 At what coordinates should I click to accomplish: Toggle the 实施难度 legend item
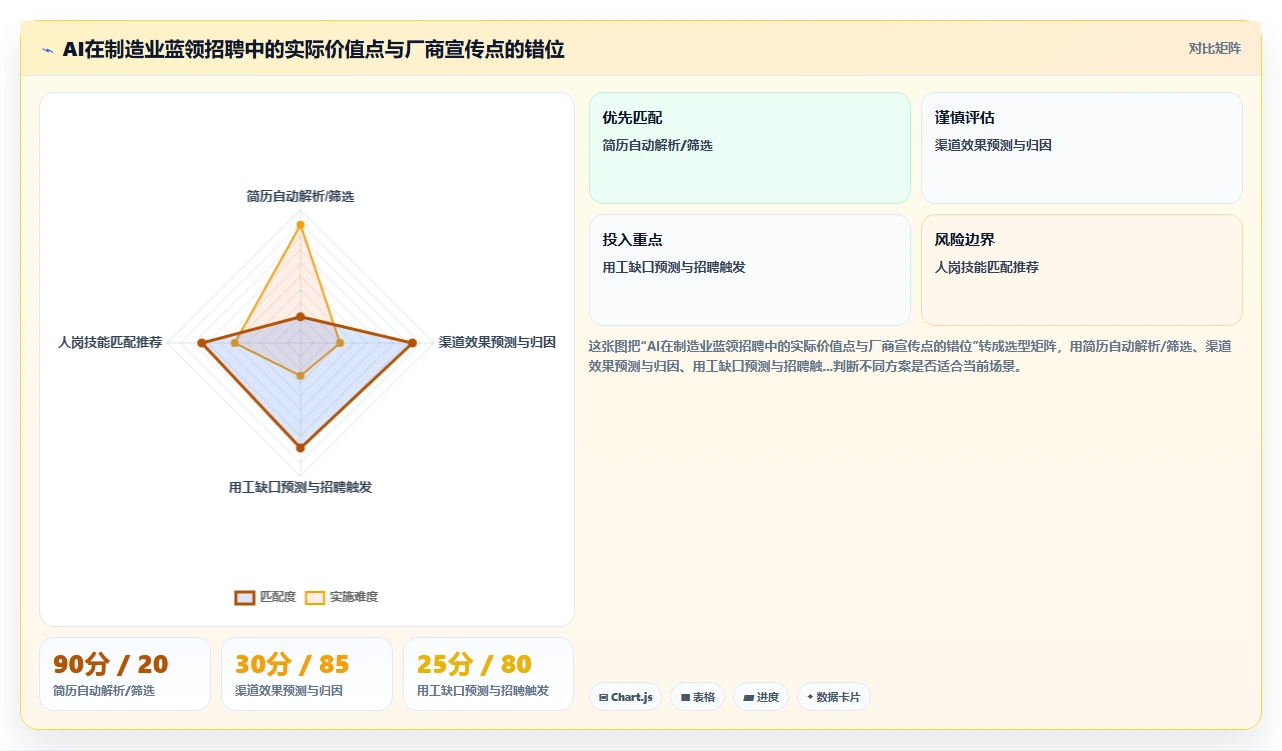pyautogui.click(x=341, y=597)
